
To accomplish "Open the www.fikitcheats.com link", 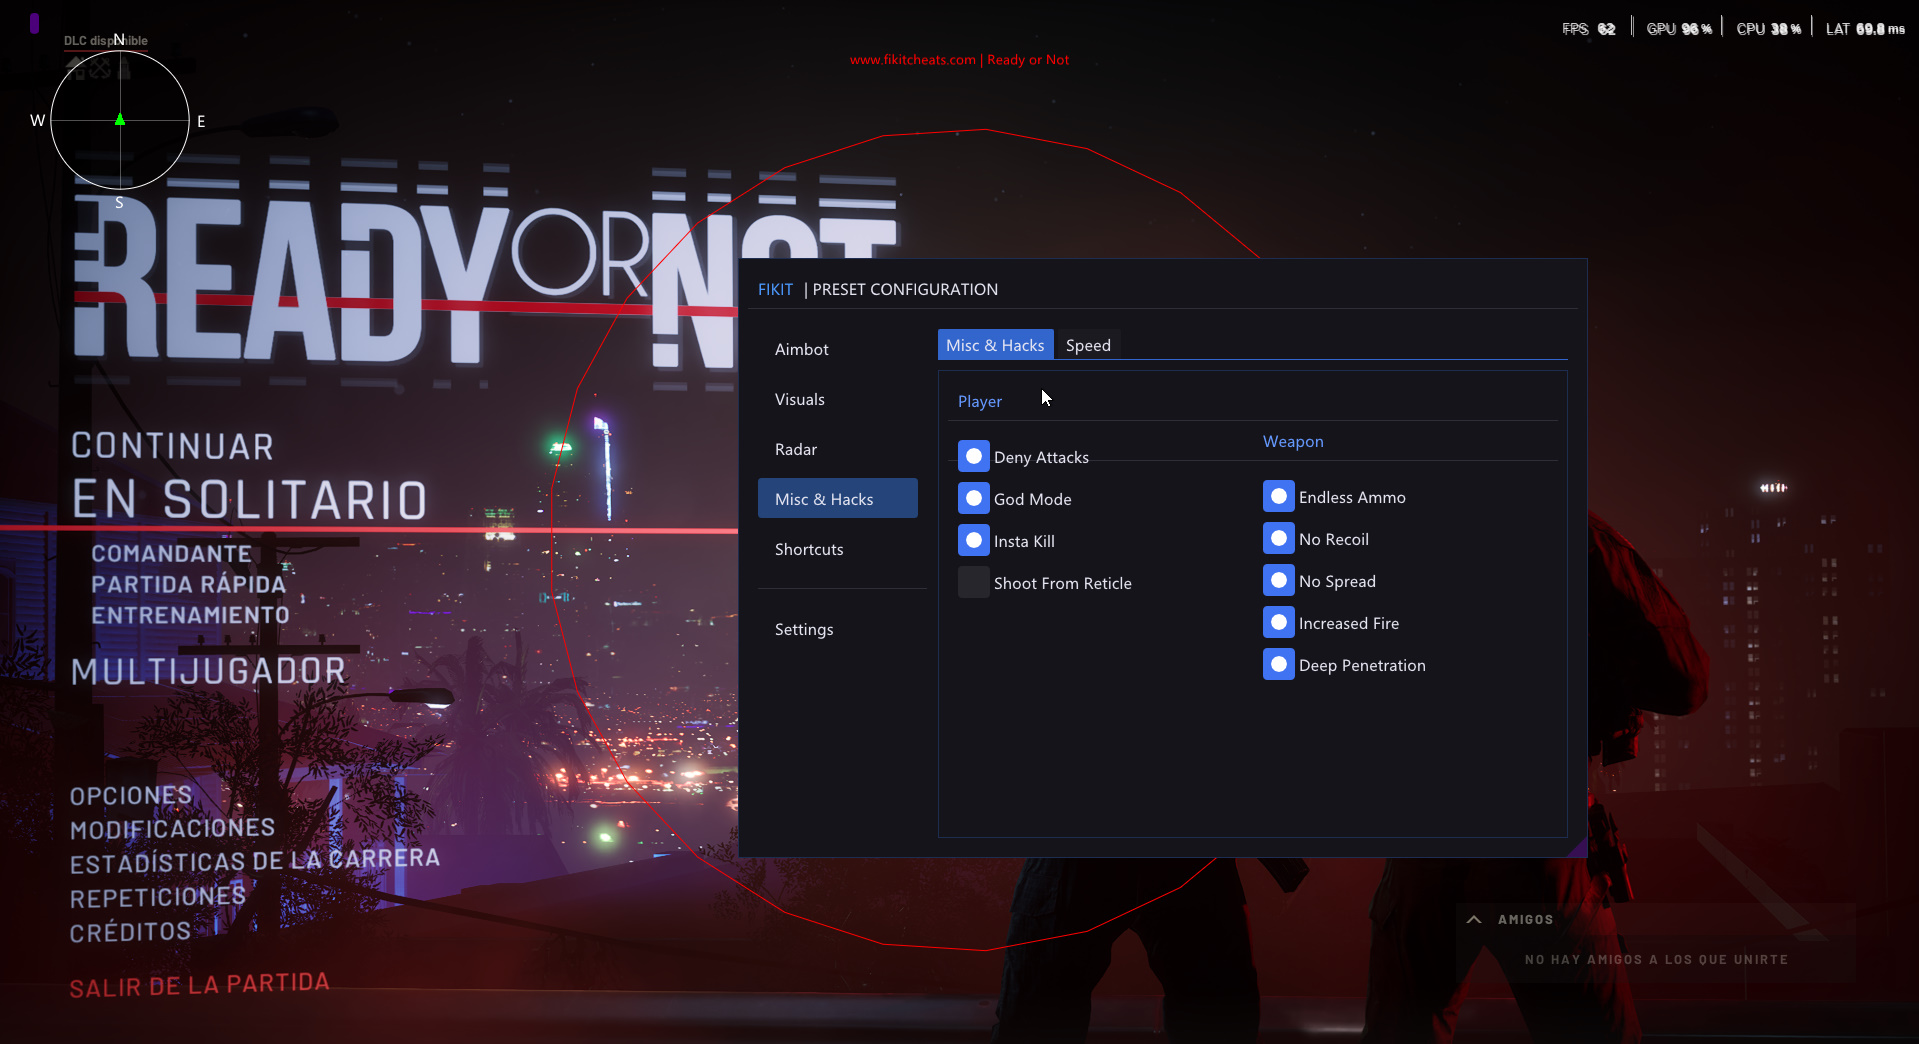I will click(x=911, y=59).
